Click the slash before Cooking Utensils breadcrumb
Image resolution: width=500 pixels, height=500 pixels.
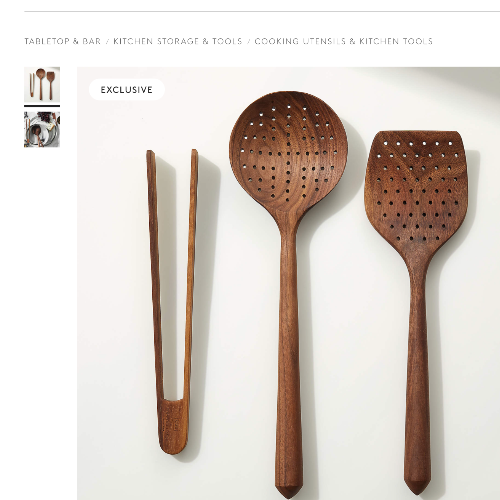click(249, 41)
